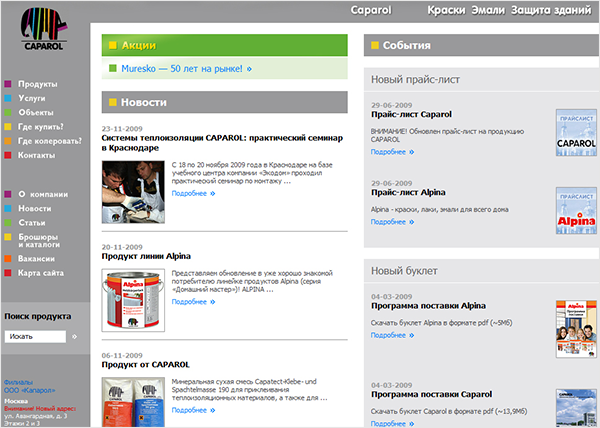Go to Продукты in the sidebar
The height and width of the screenshot is (428, 600).
coord(38,84)
